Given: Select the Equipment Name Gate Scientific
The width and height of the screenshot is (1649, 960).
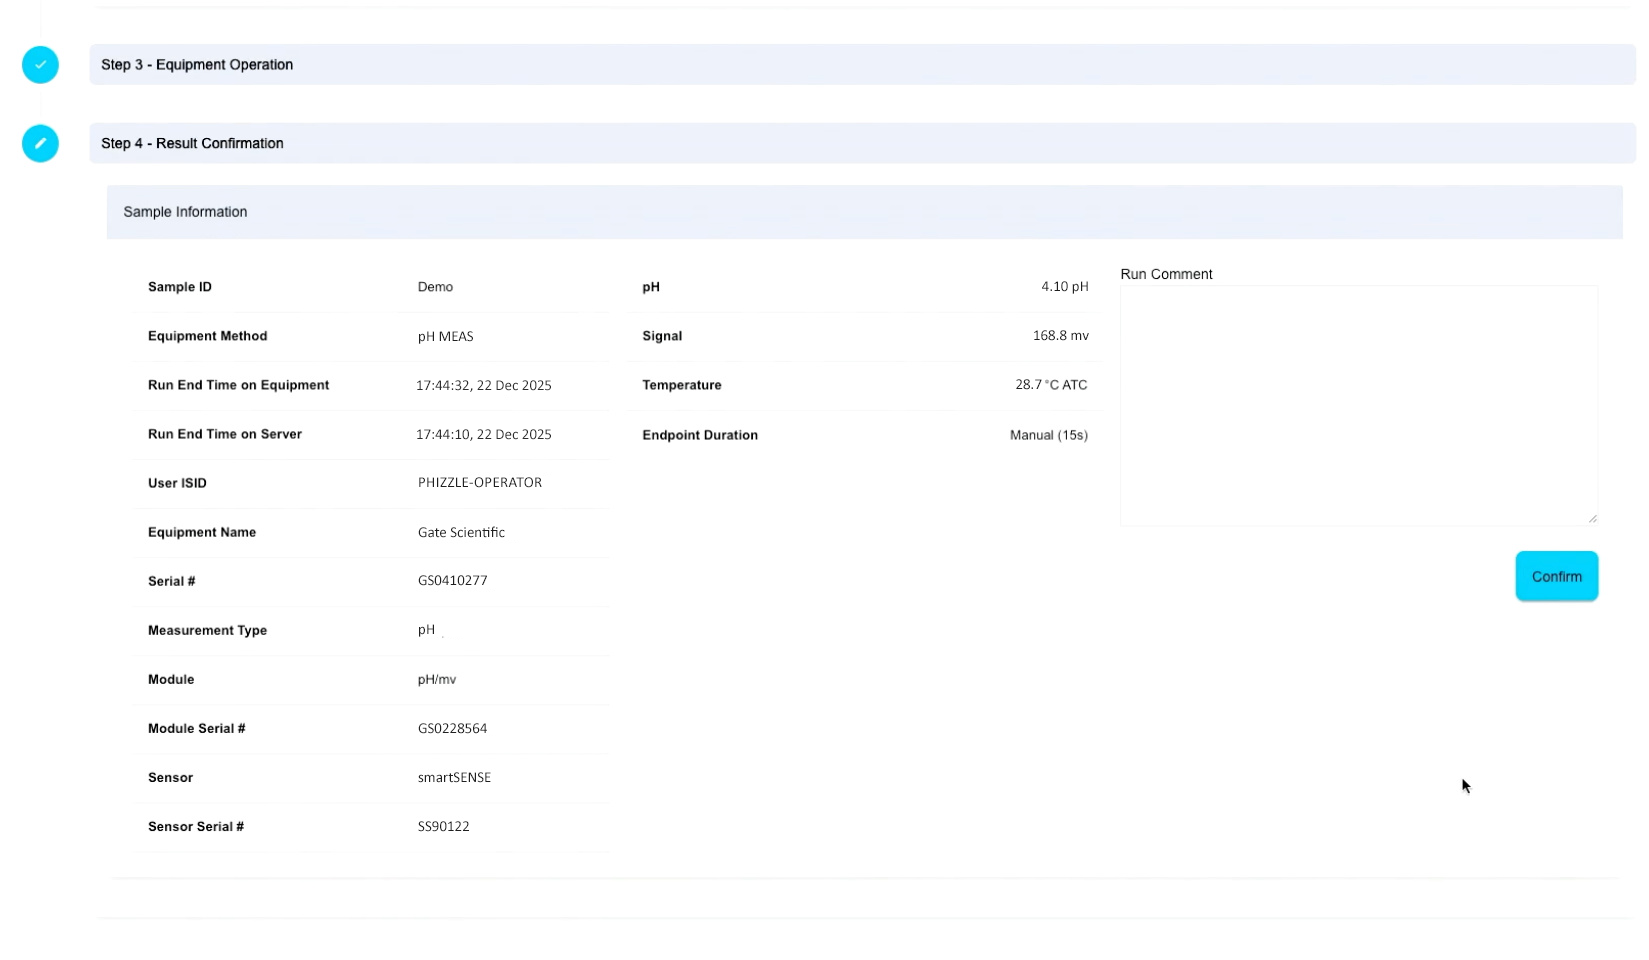Looking at the screenshot, I should (x=461, y=532).
